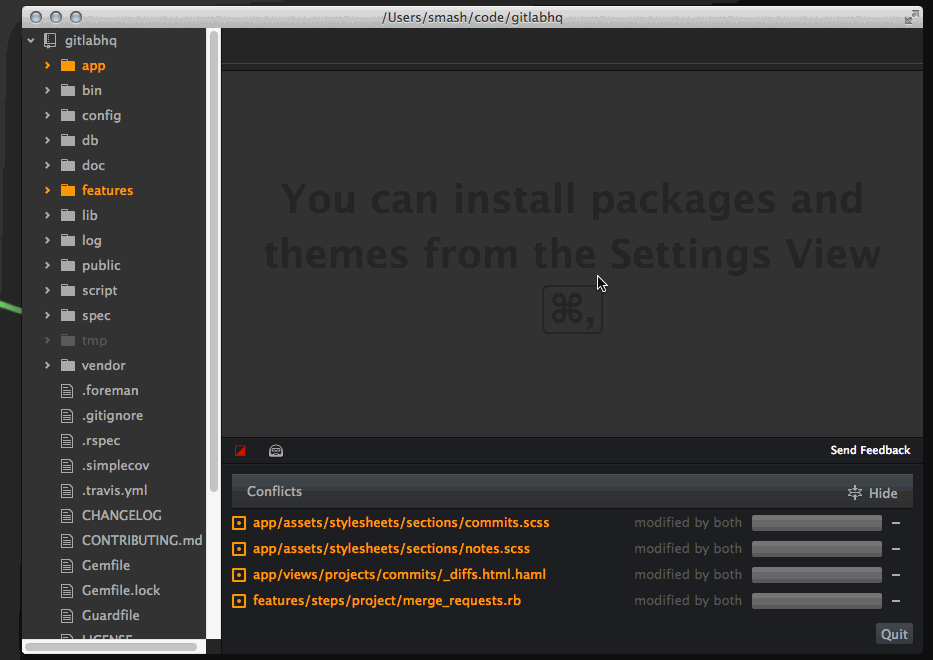Expand the config folder chevron
This screenshot has width=933, height=660.
click(47, 116)
